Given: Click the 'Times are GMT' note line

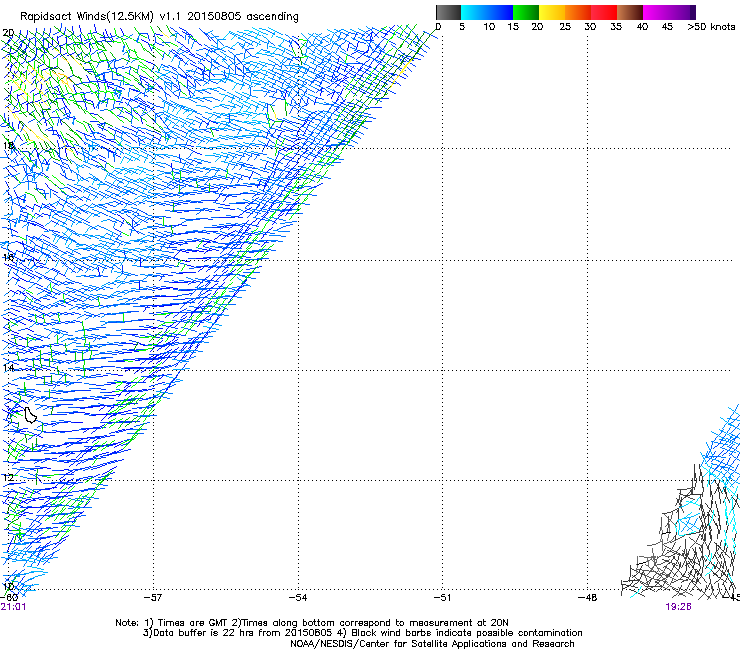Looking at the screenshot, I should tap(312, 623).
